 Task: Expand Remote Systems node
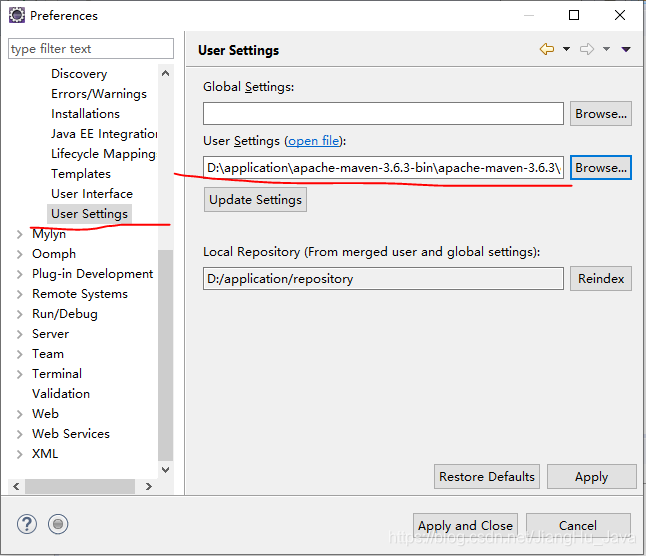coord(19,294)
